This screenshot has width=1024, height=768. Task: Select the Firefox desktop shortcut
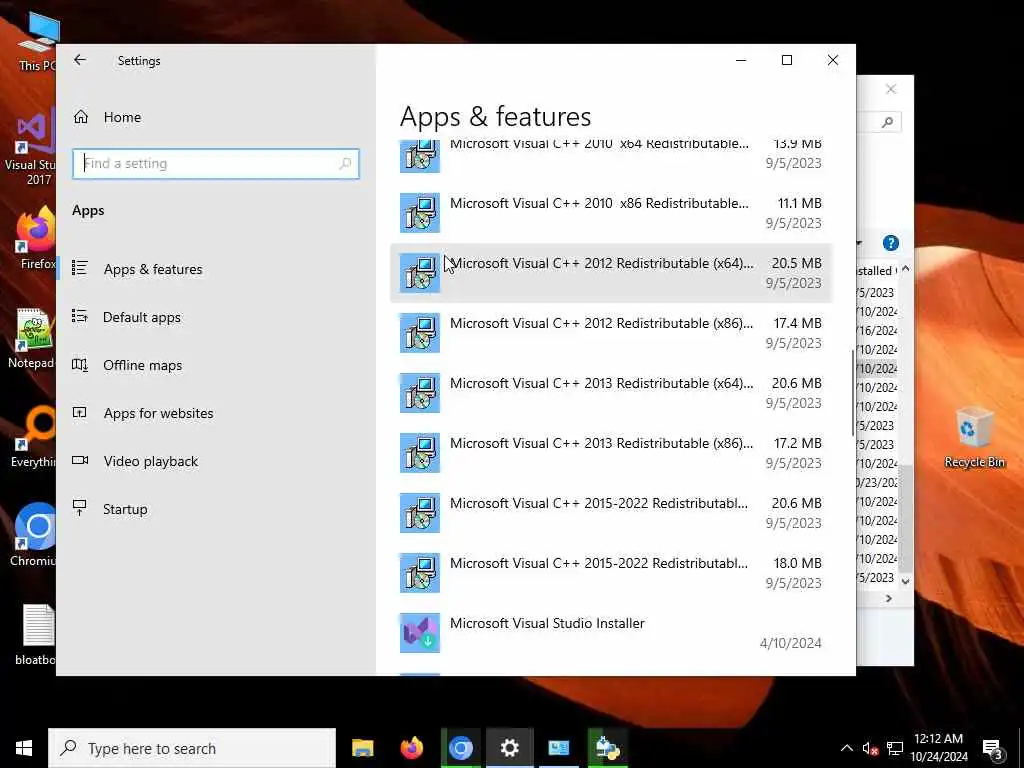tap(37, 238)
